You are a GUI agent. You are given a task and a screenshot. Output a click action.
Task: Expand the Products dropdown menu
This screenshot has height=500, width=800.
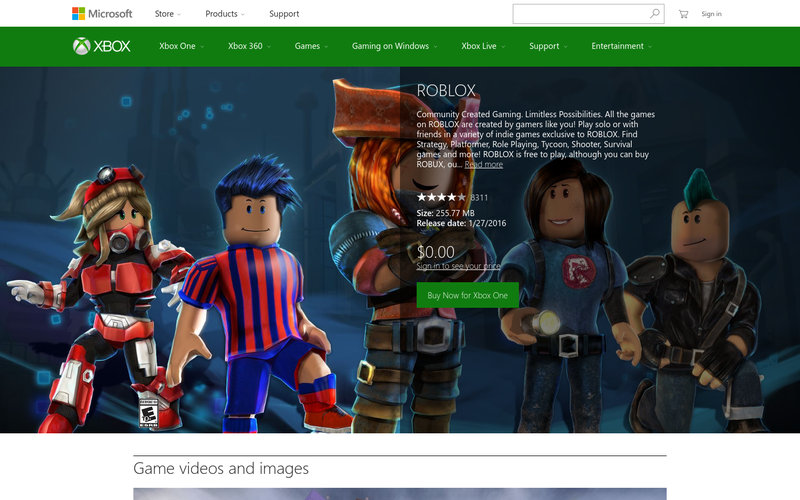coord(225,14)
